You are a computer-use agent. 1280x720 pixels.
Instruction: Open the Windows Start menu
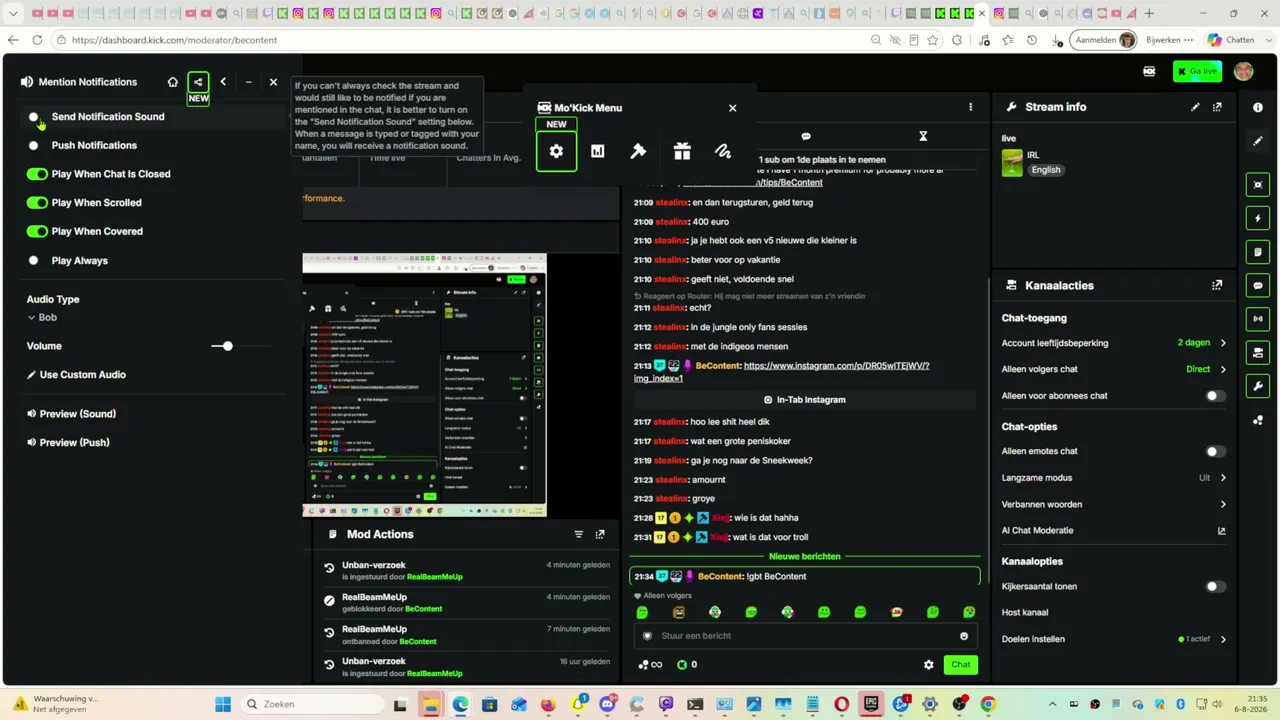click(x=223, y=704)
